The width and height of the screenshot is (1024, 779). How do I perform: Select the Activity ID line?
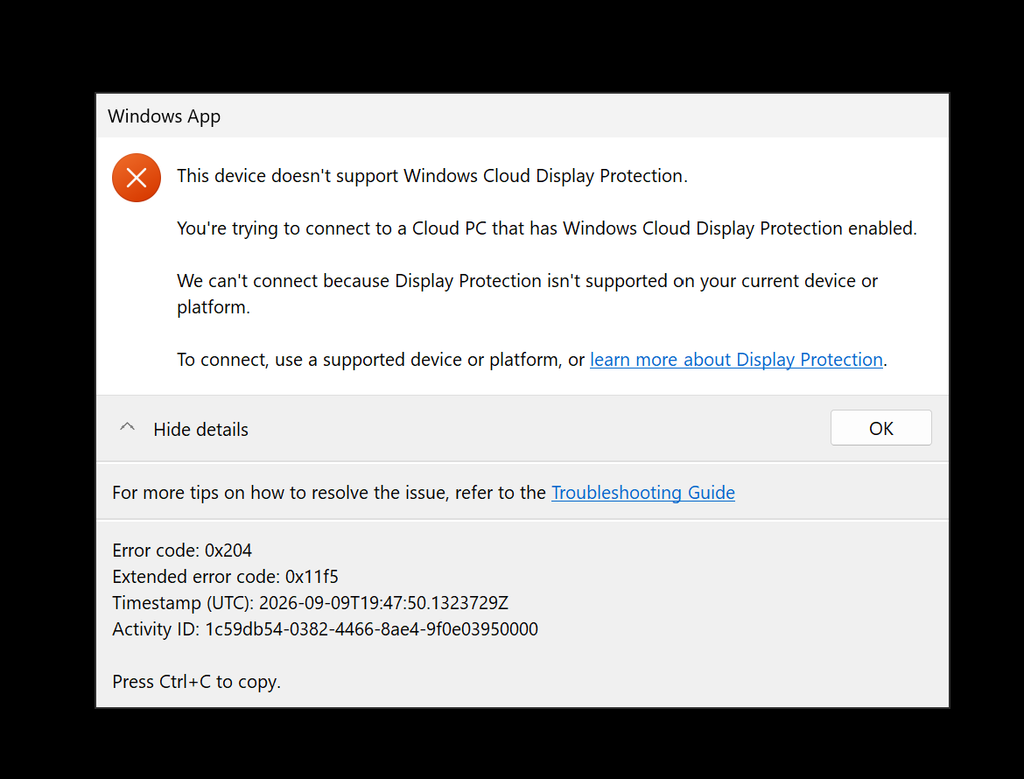pos(325,629)
